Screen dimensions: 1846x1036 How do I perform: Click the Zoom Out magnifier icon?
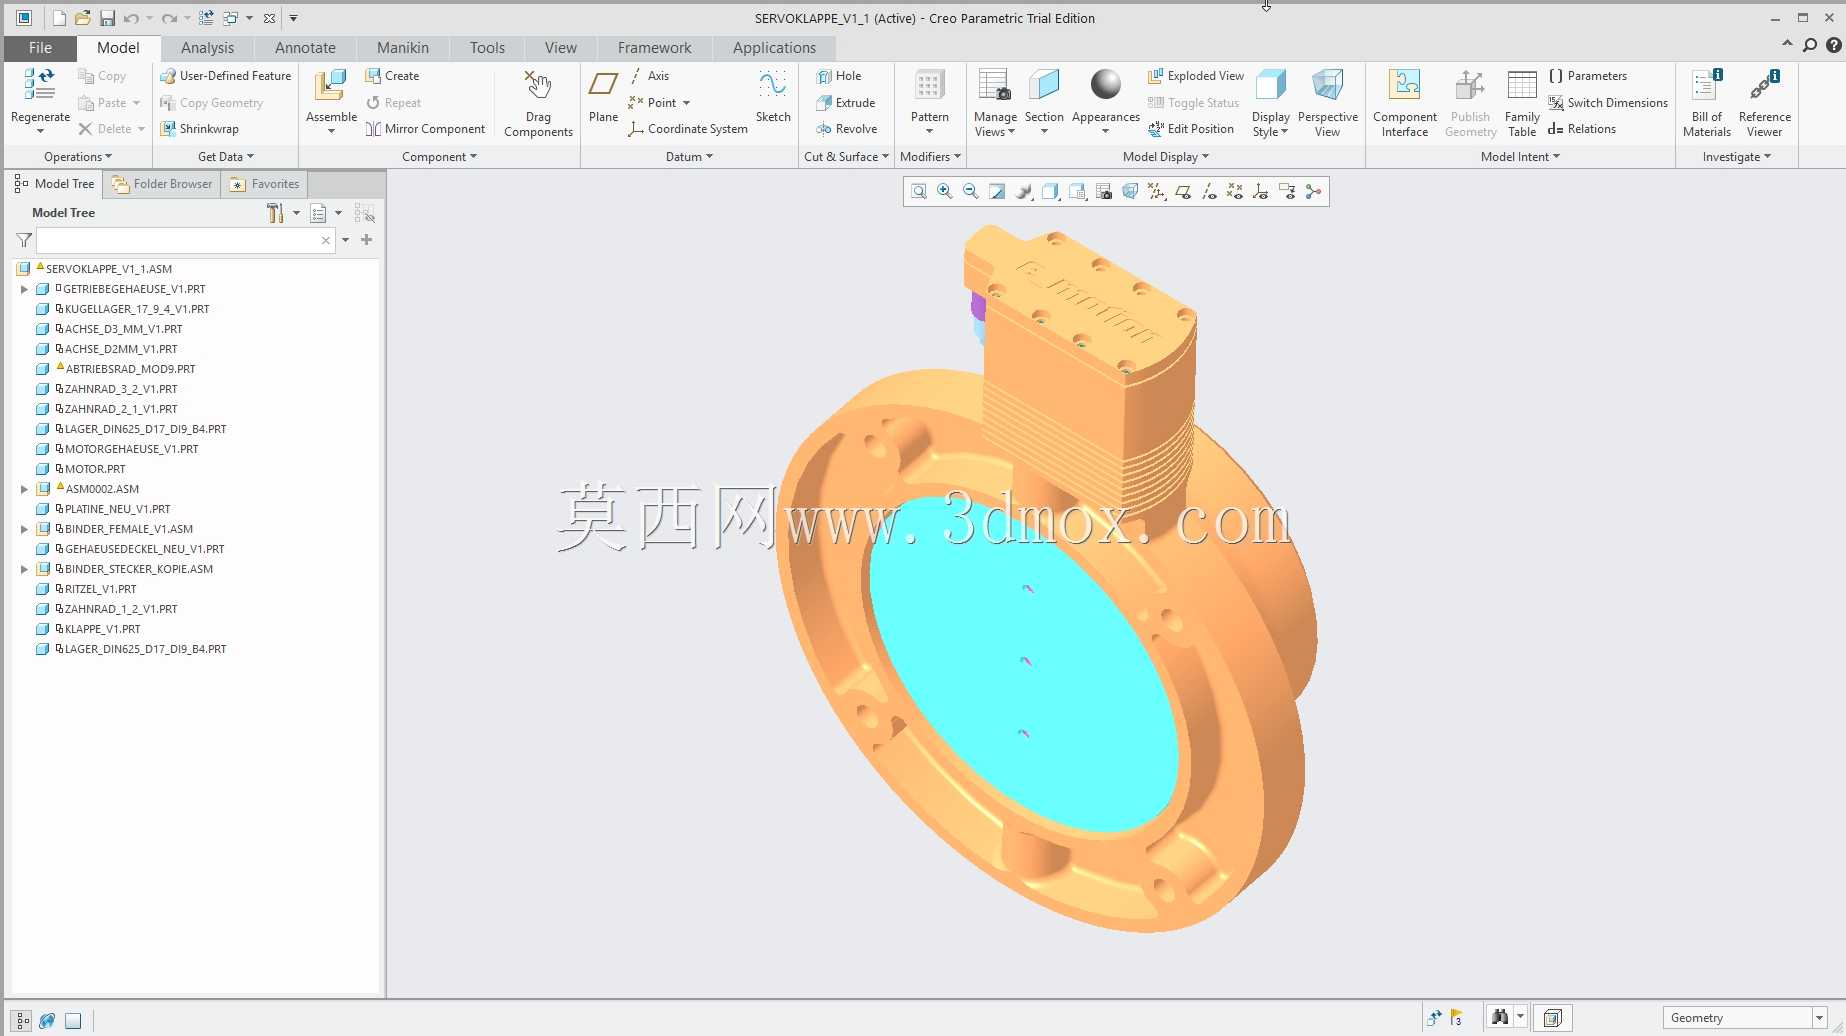[970, 192]
